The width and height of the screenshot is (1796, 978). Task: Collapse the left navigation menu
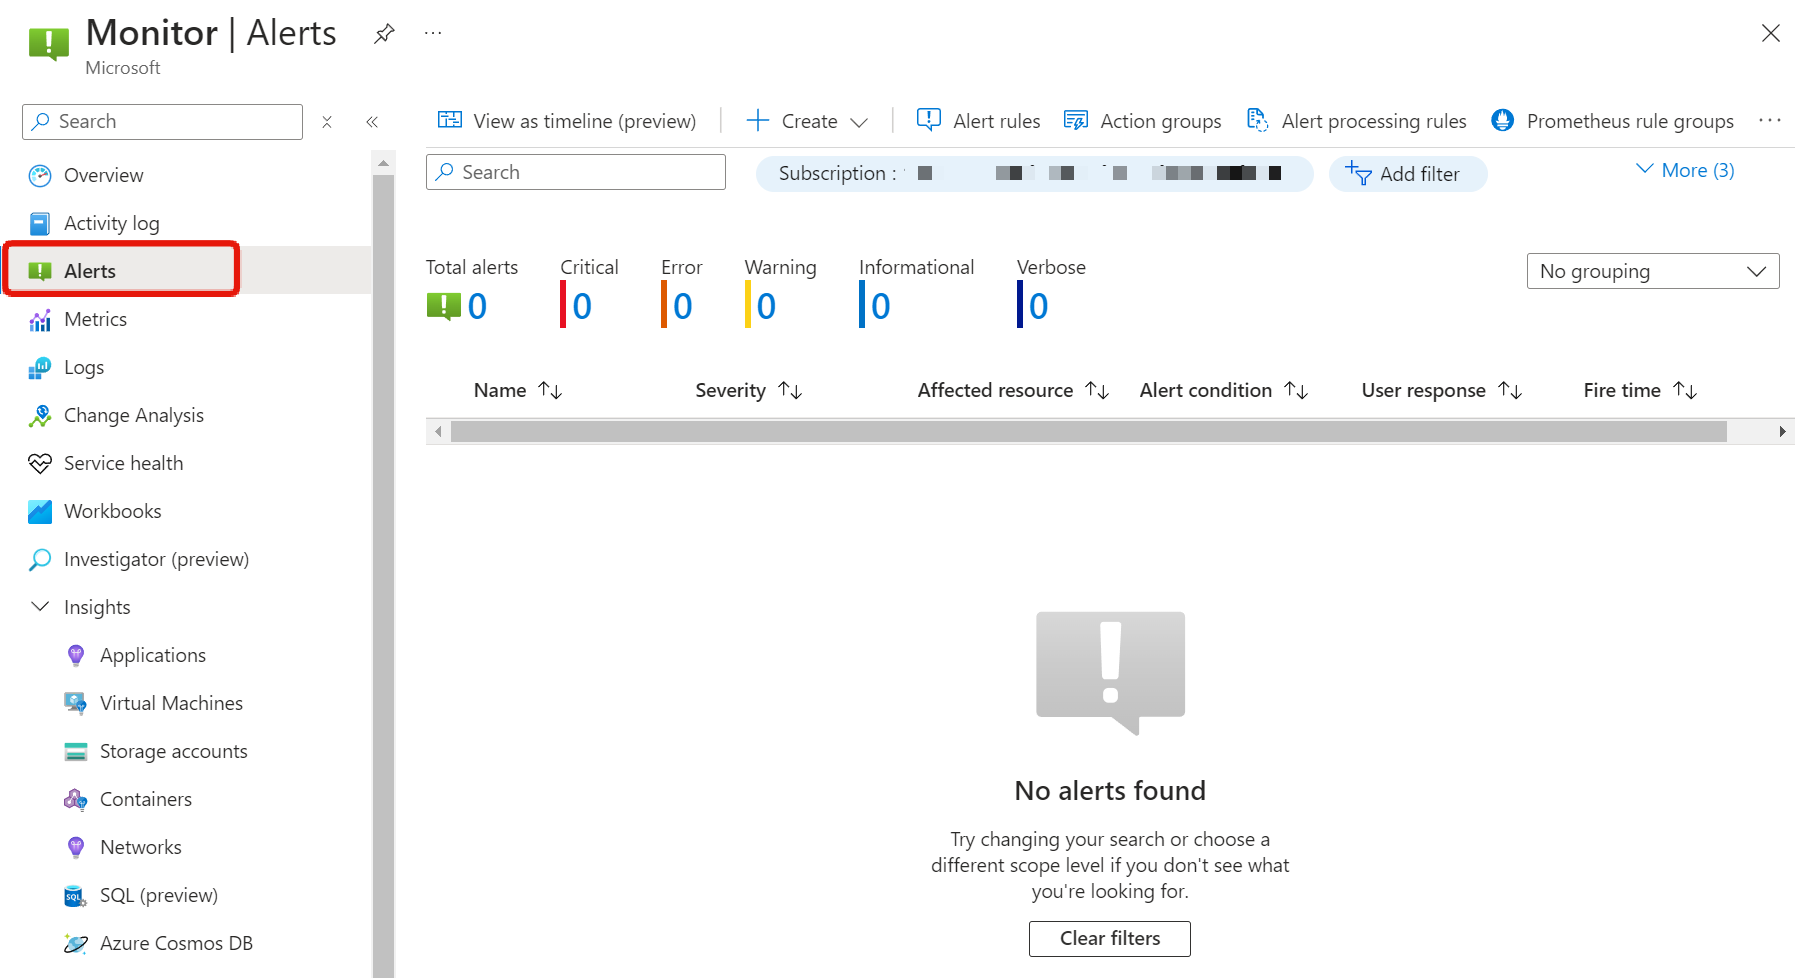tap(372, 122)
